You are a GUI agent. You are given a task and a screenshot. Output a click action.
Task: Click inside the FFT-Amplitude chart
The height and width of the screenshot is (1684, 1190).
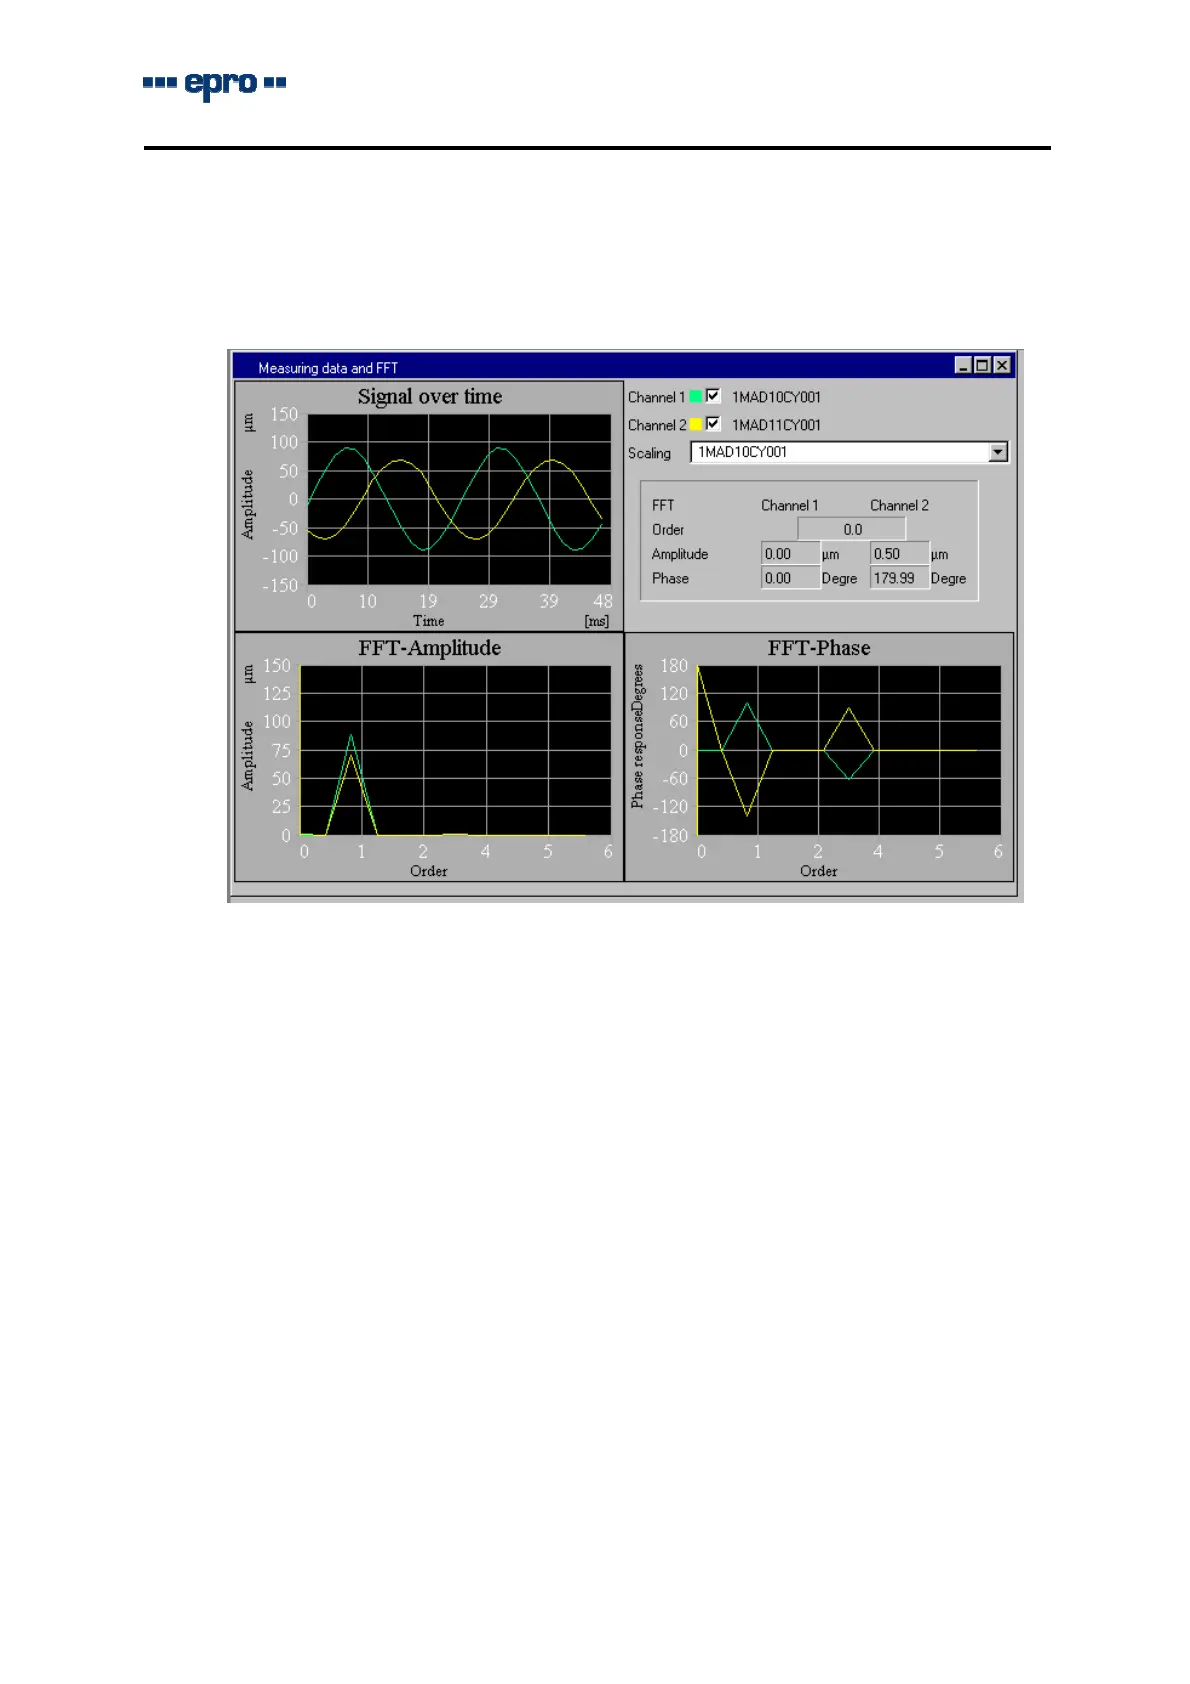click(455, 750)
